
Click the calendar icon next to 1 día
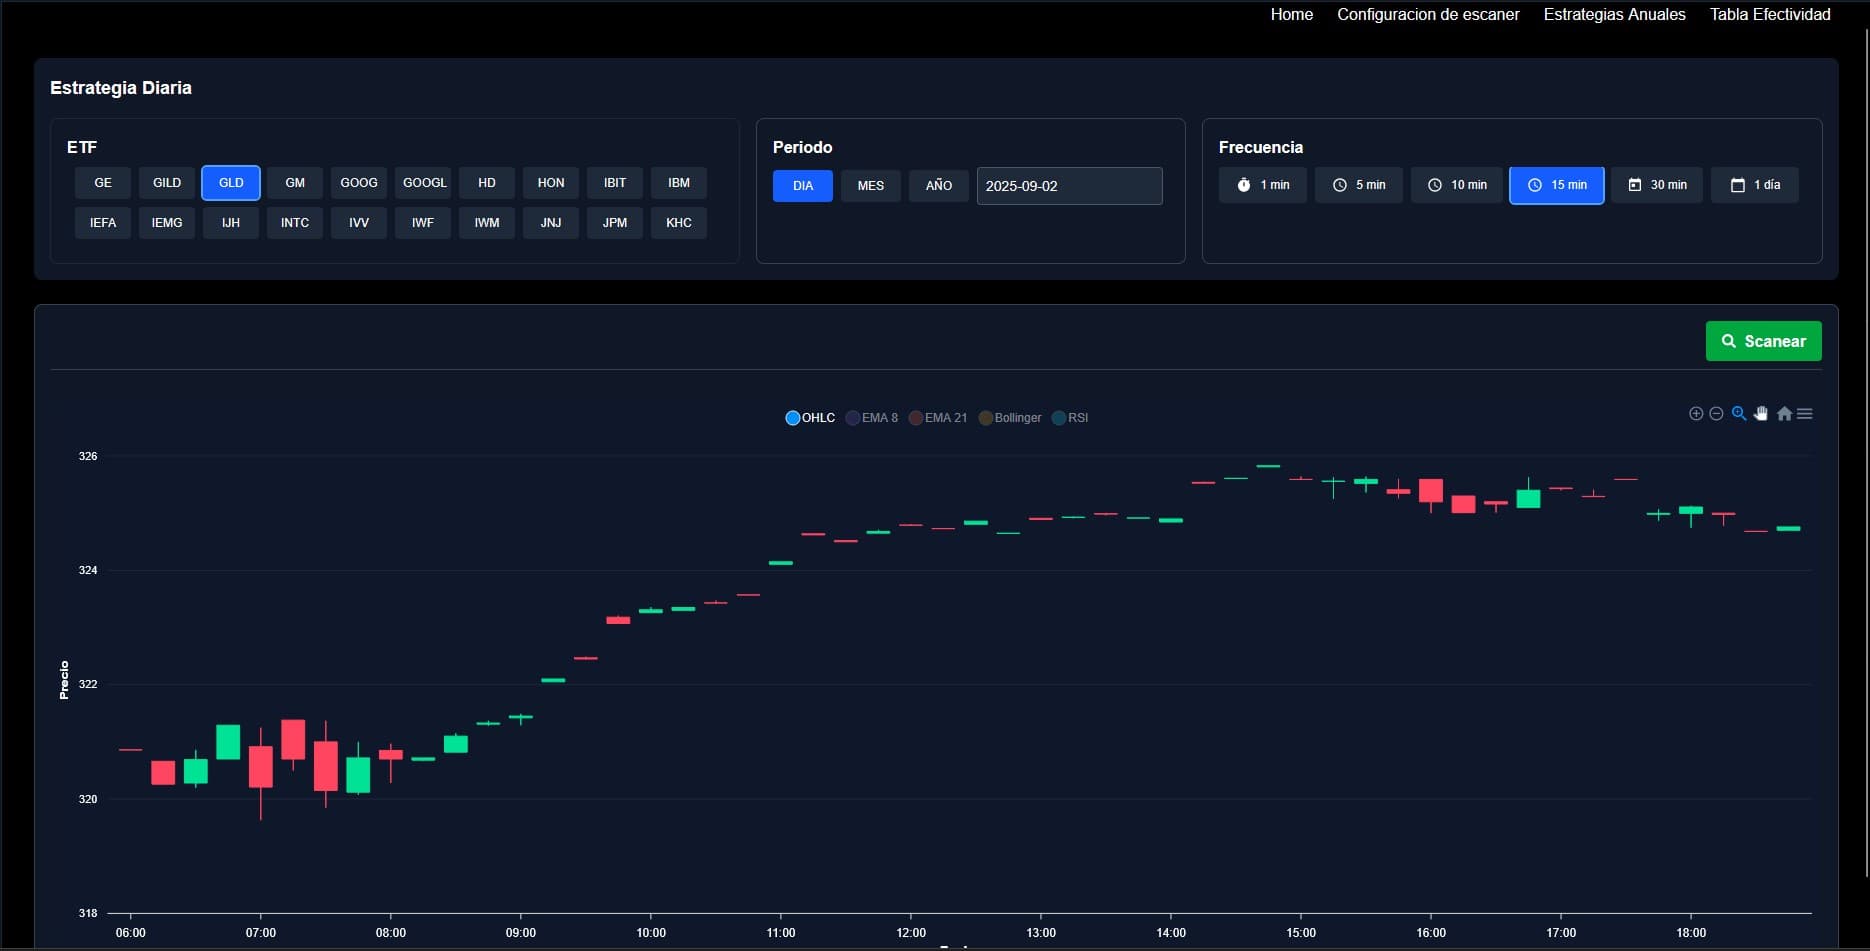pyautogui.click(x=1738, y=184)
